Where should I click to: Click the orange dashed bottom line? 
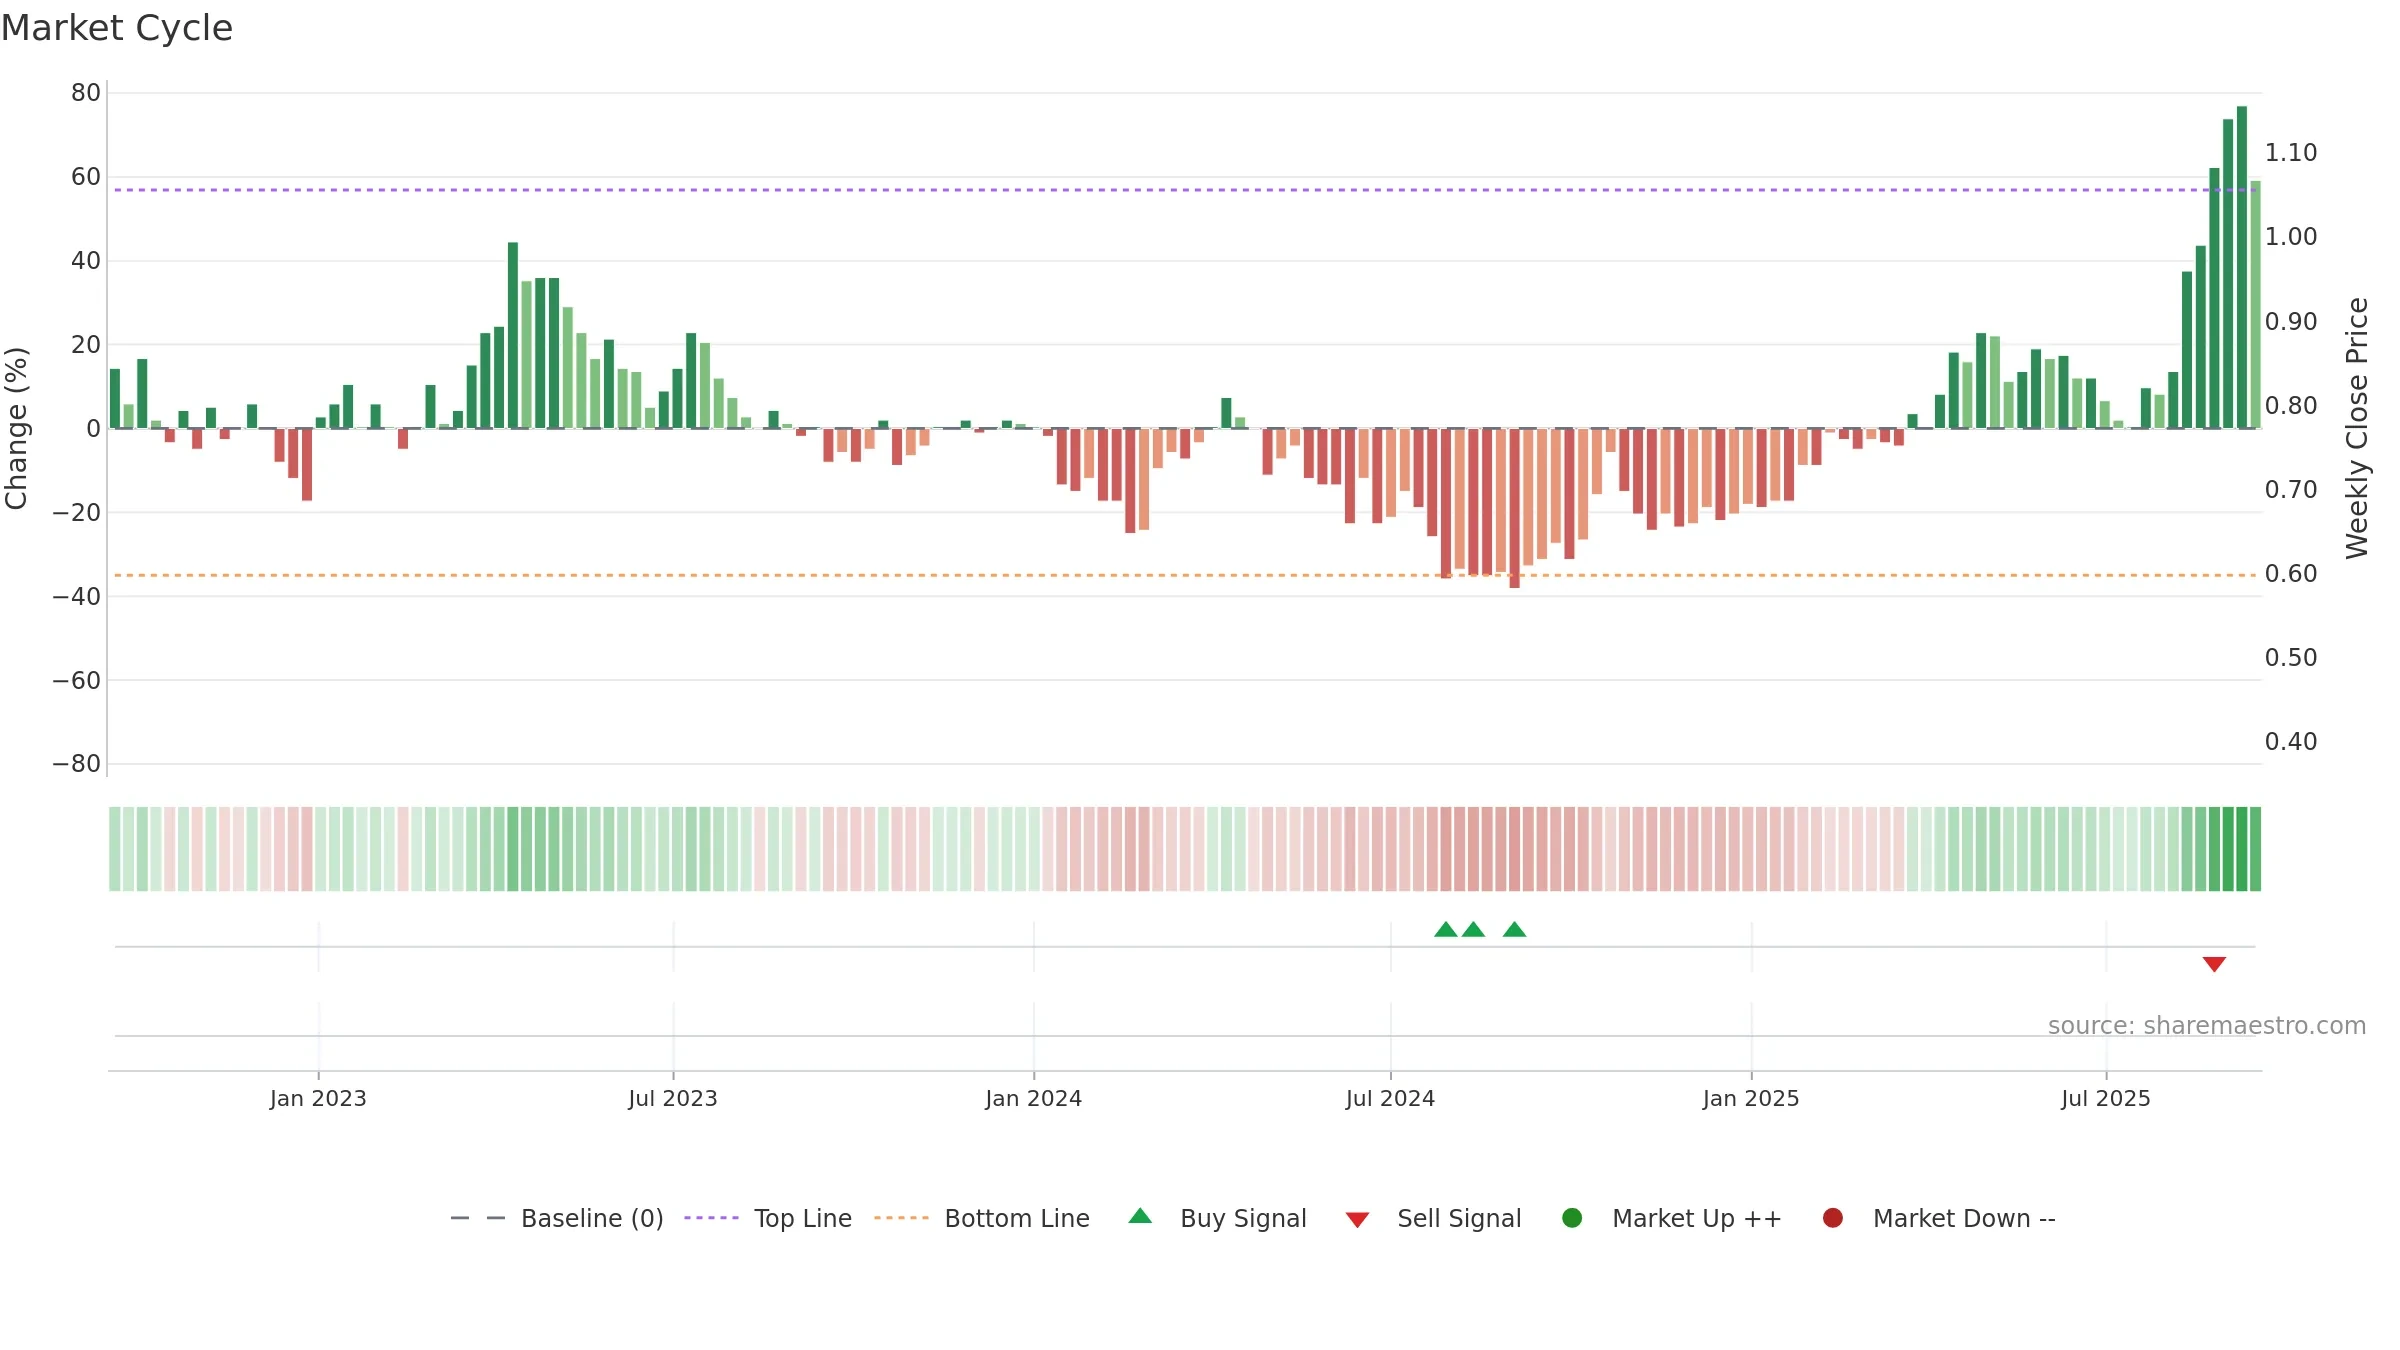point(1185,575)
